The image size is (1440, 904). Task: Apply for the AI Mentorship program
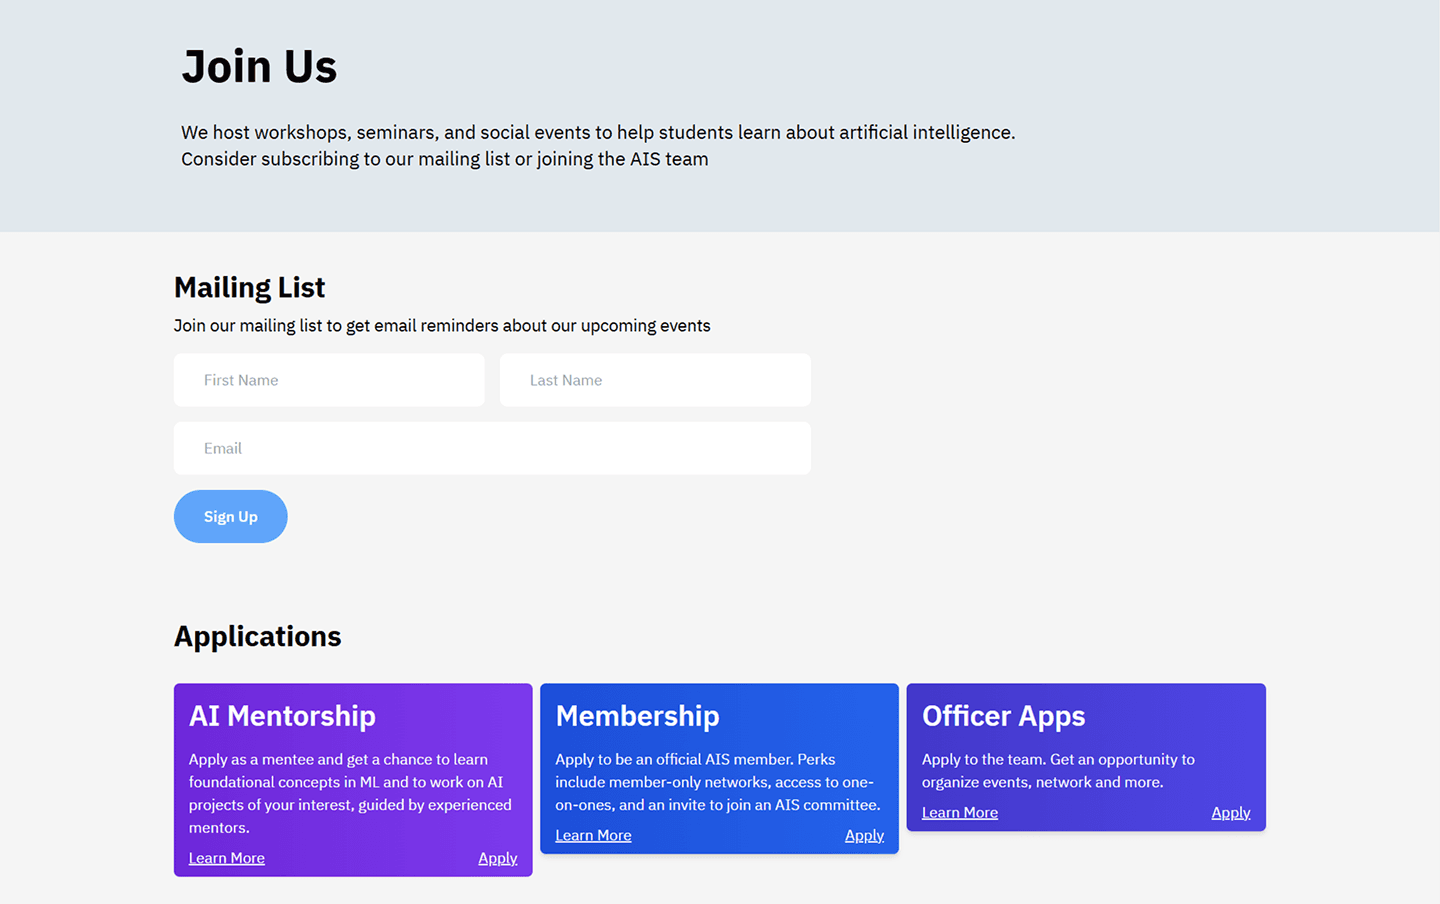click(497, 858)
